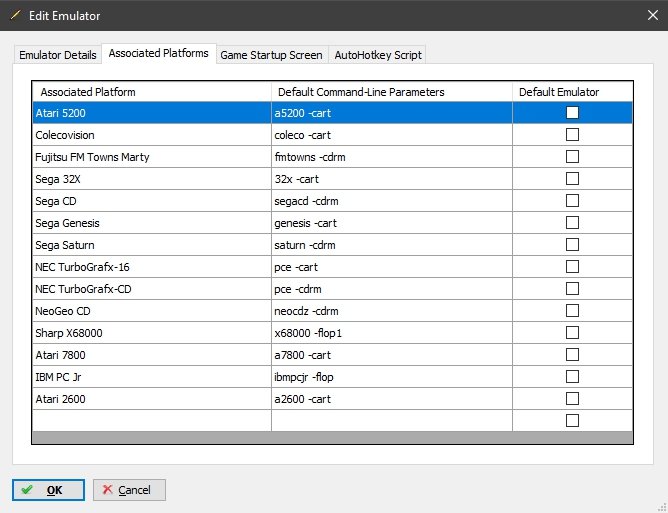Select the Associated Platforms tab
668x513 pixels.
pos(158,53)
